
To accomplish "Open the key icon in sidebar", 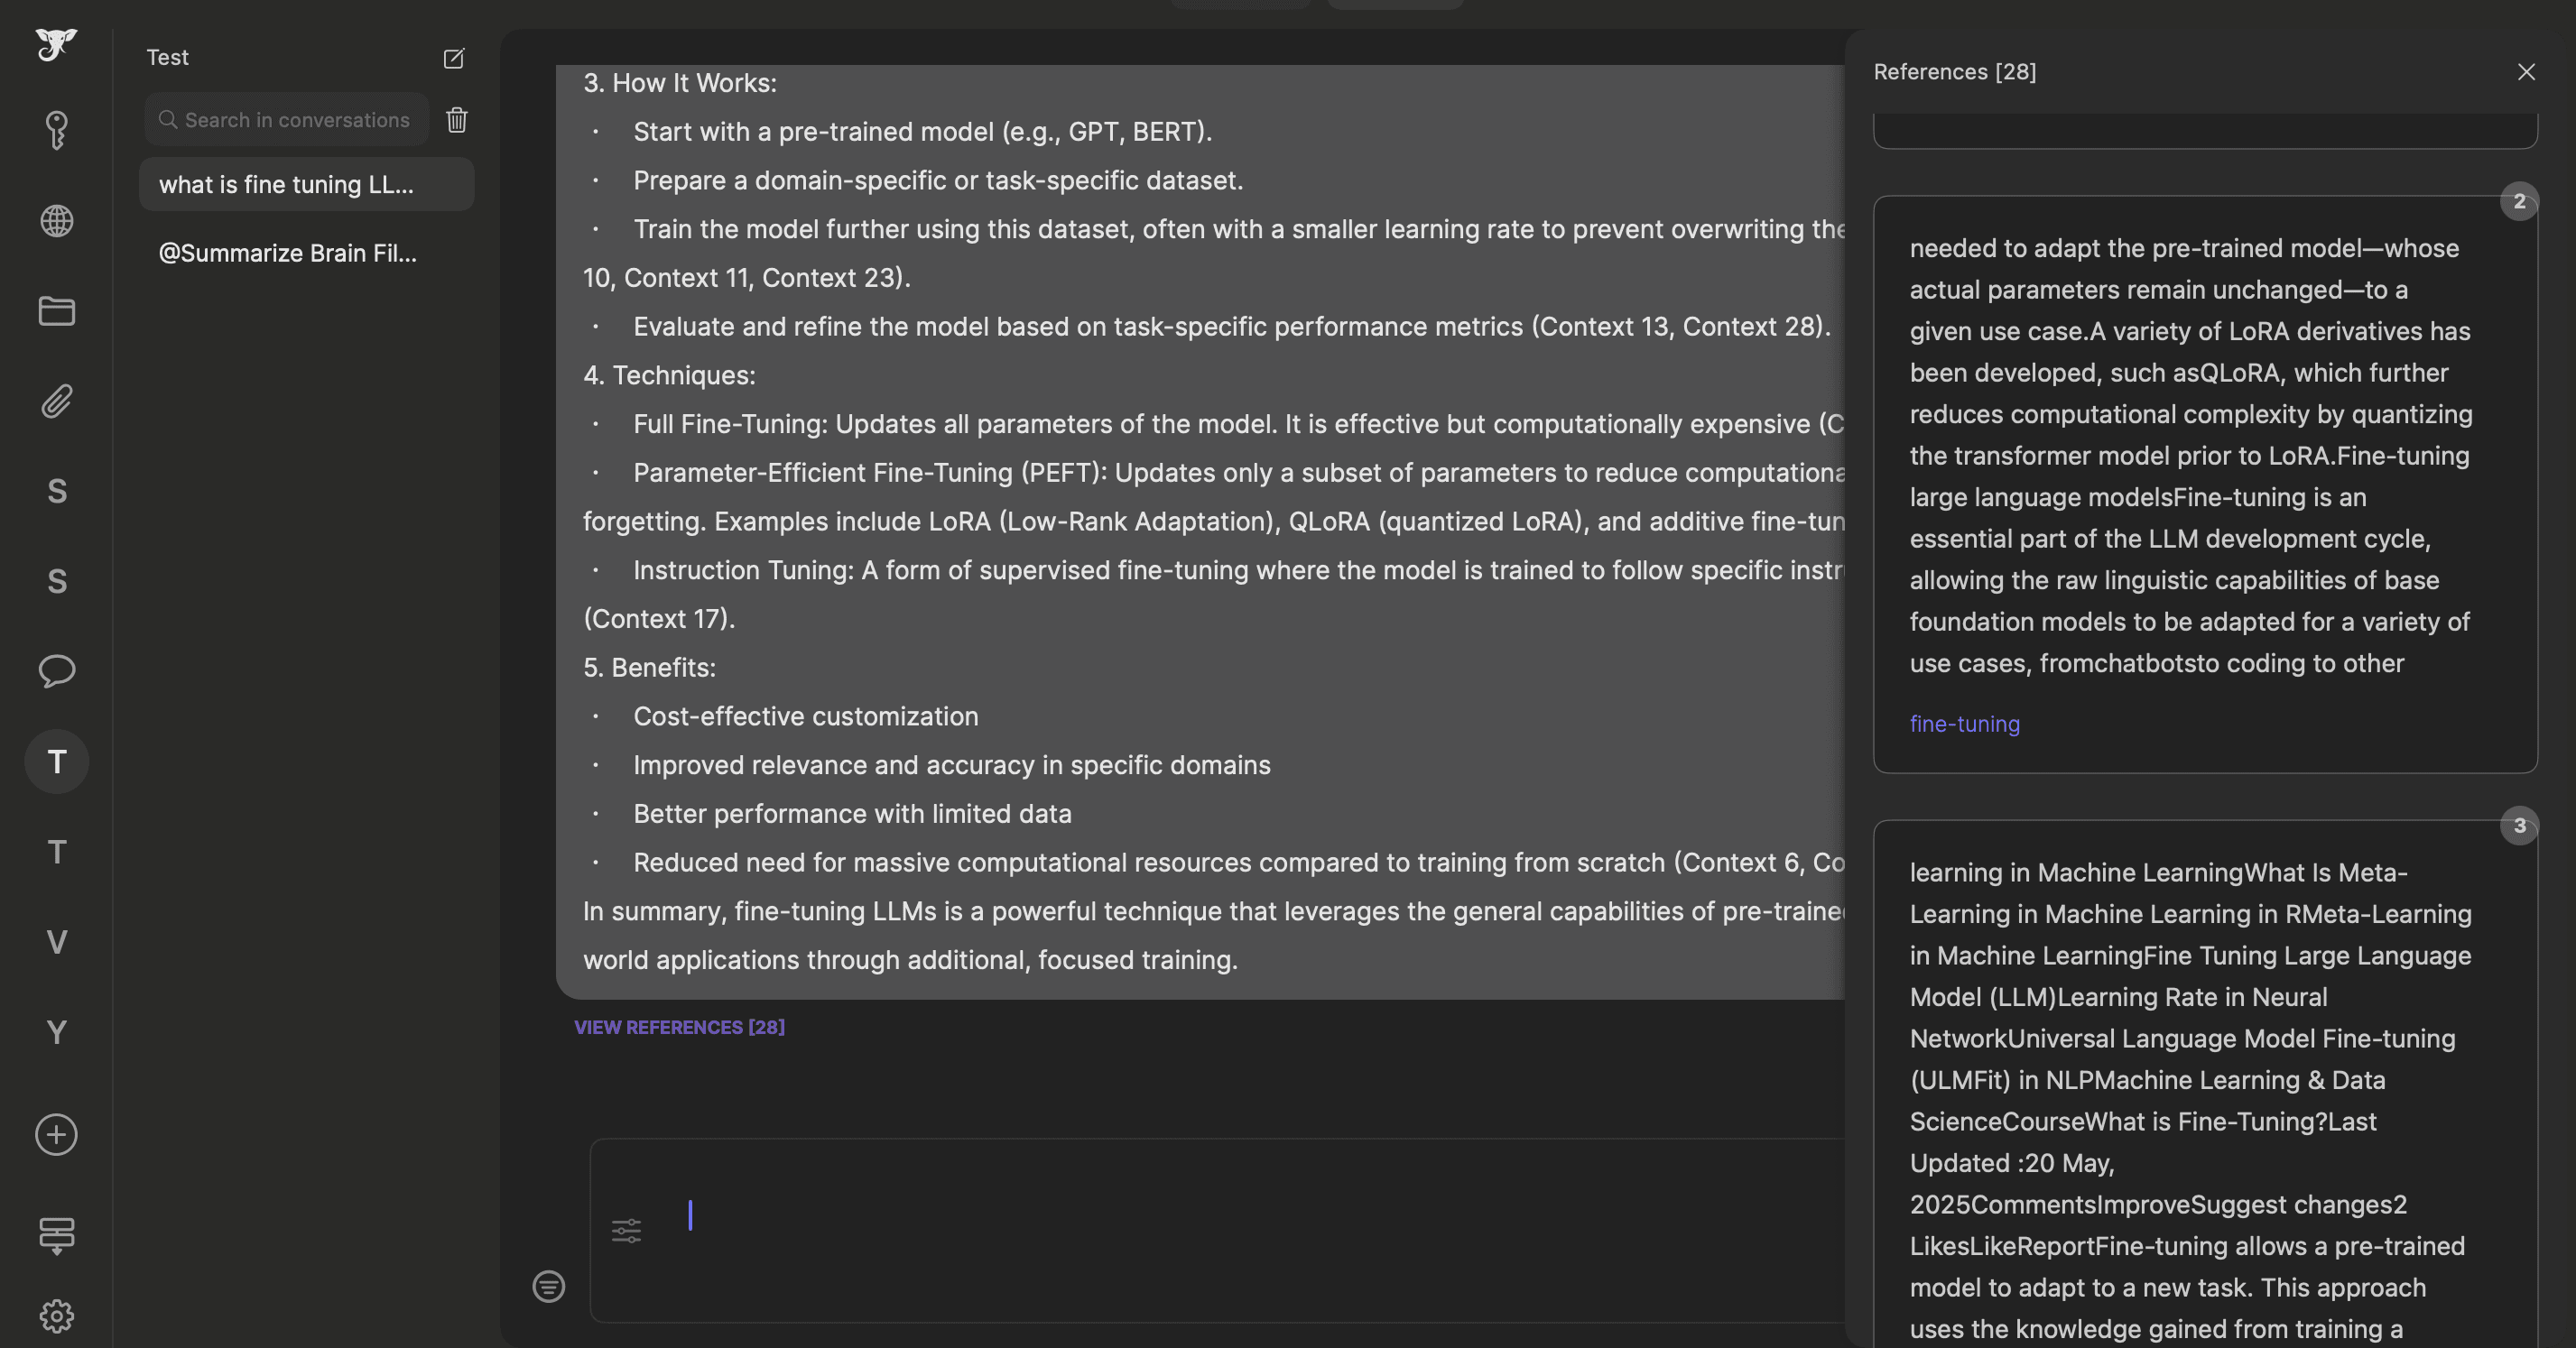I will (x=56, y=130).
